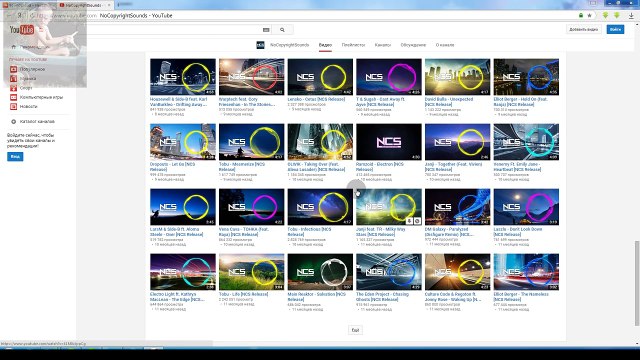Image resolution: width=640 pixels, height=360 pixels.
Task: Click the search magnifier button
Action: click(282, 30)
